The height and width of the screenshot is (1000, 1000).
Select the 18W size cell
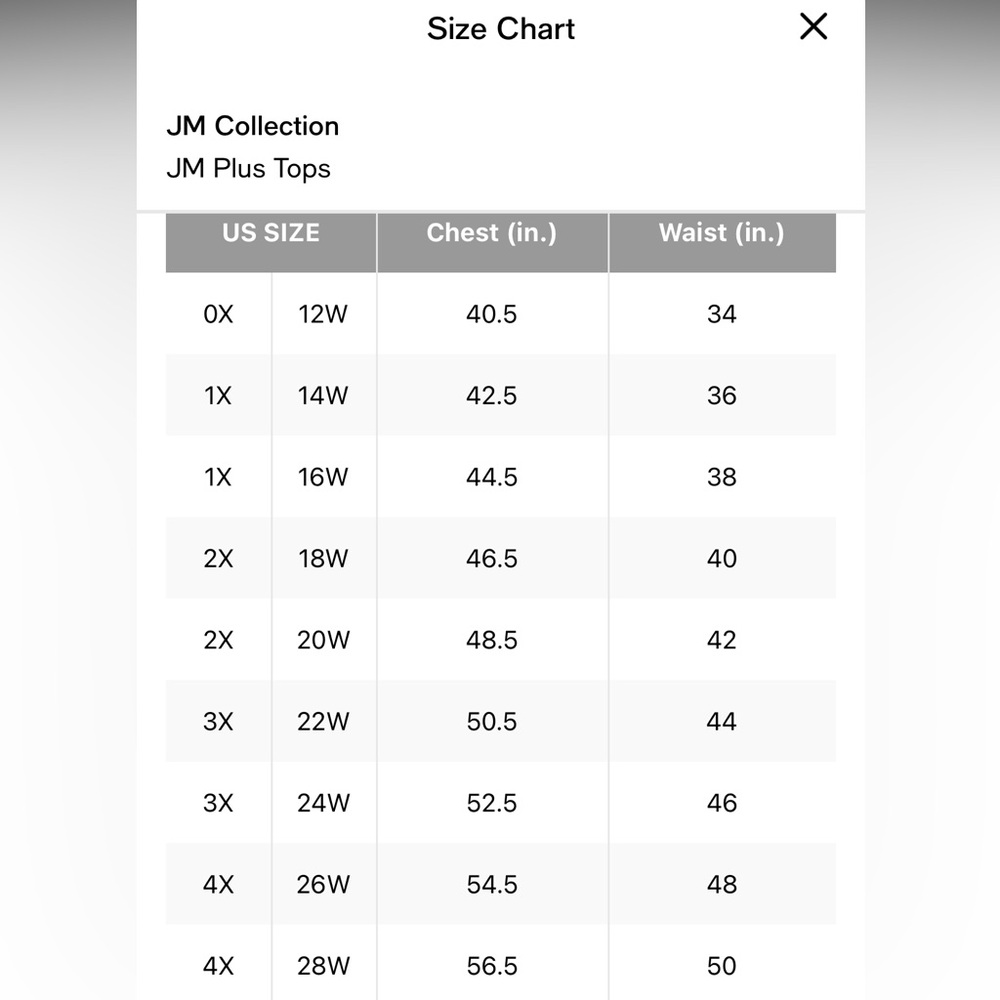click(x=323, y=559)
